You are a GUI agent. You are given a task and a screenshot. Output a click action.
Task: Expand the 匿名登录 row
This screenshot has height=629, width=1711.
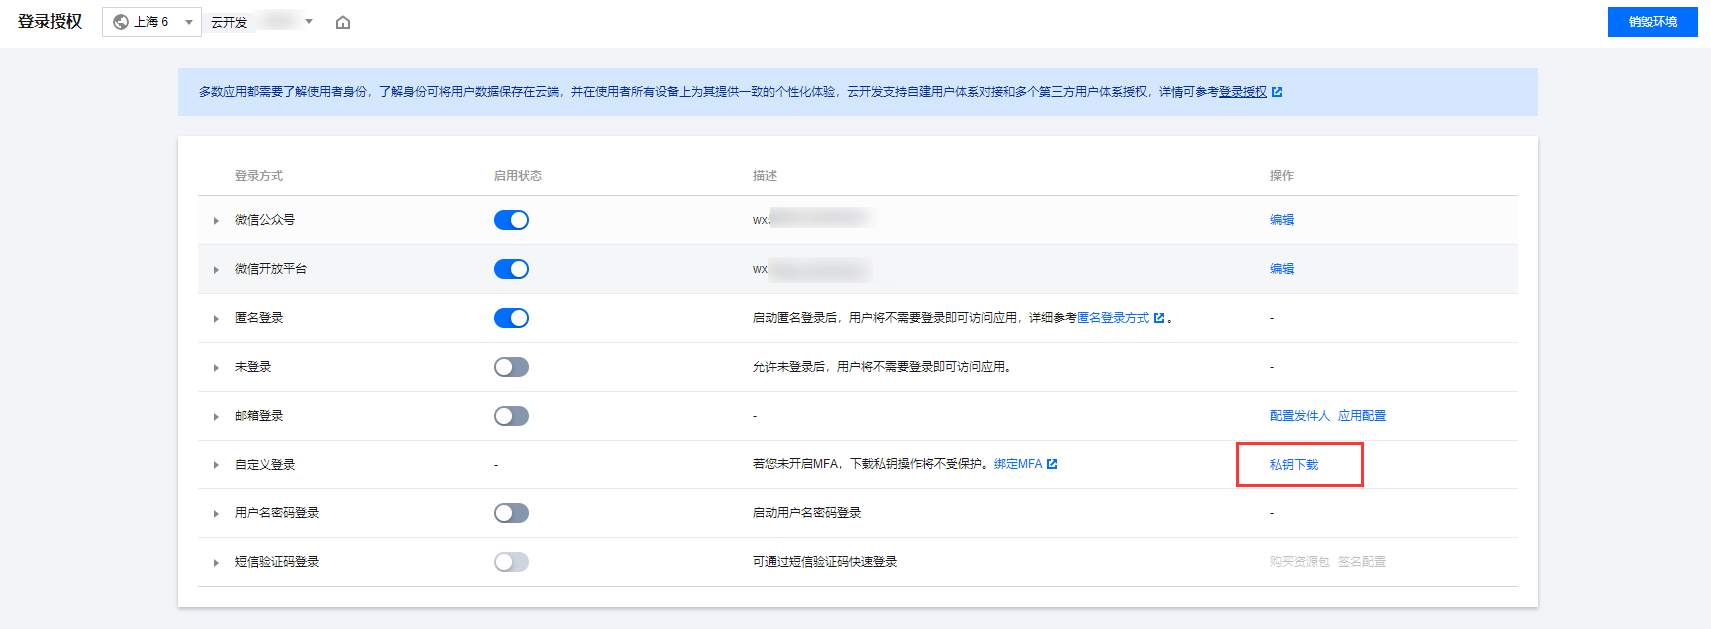[x=216, y=319]
